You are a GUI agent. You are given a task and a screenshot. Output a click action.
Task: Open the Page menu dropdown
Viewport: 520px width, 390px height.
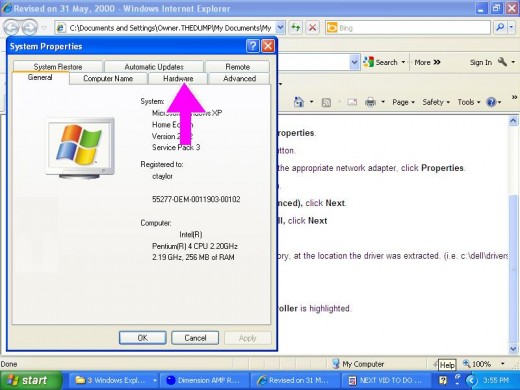pos(403,102)
